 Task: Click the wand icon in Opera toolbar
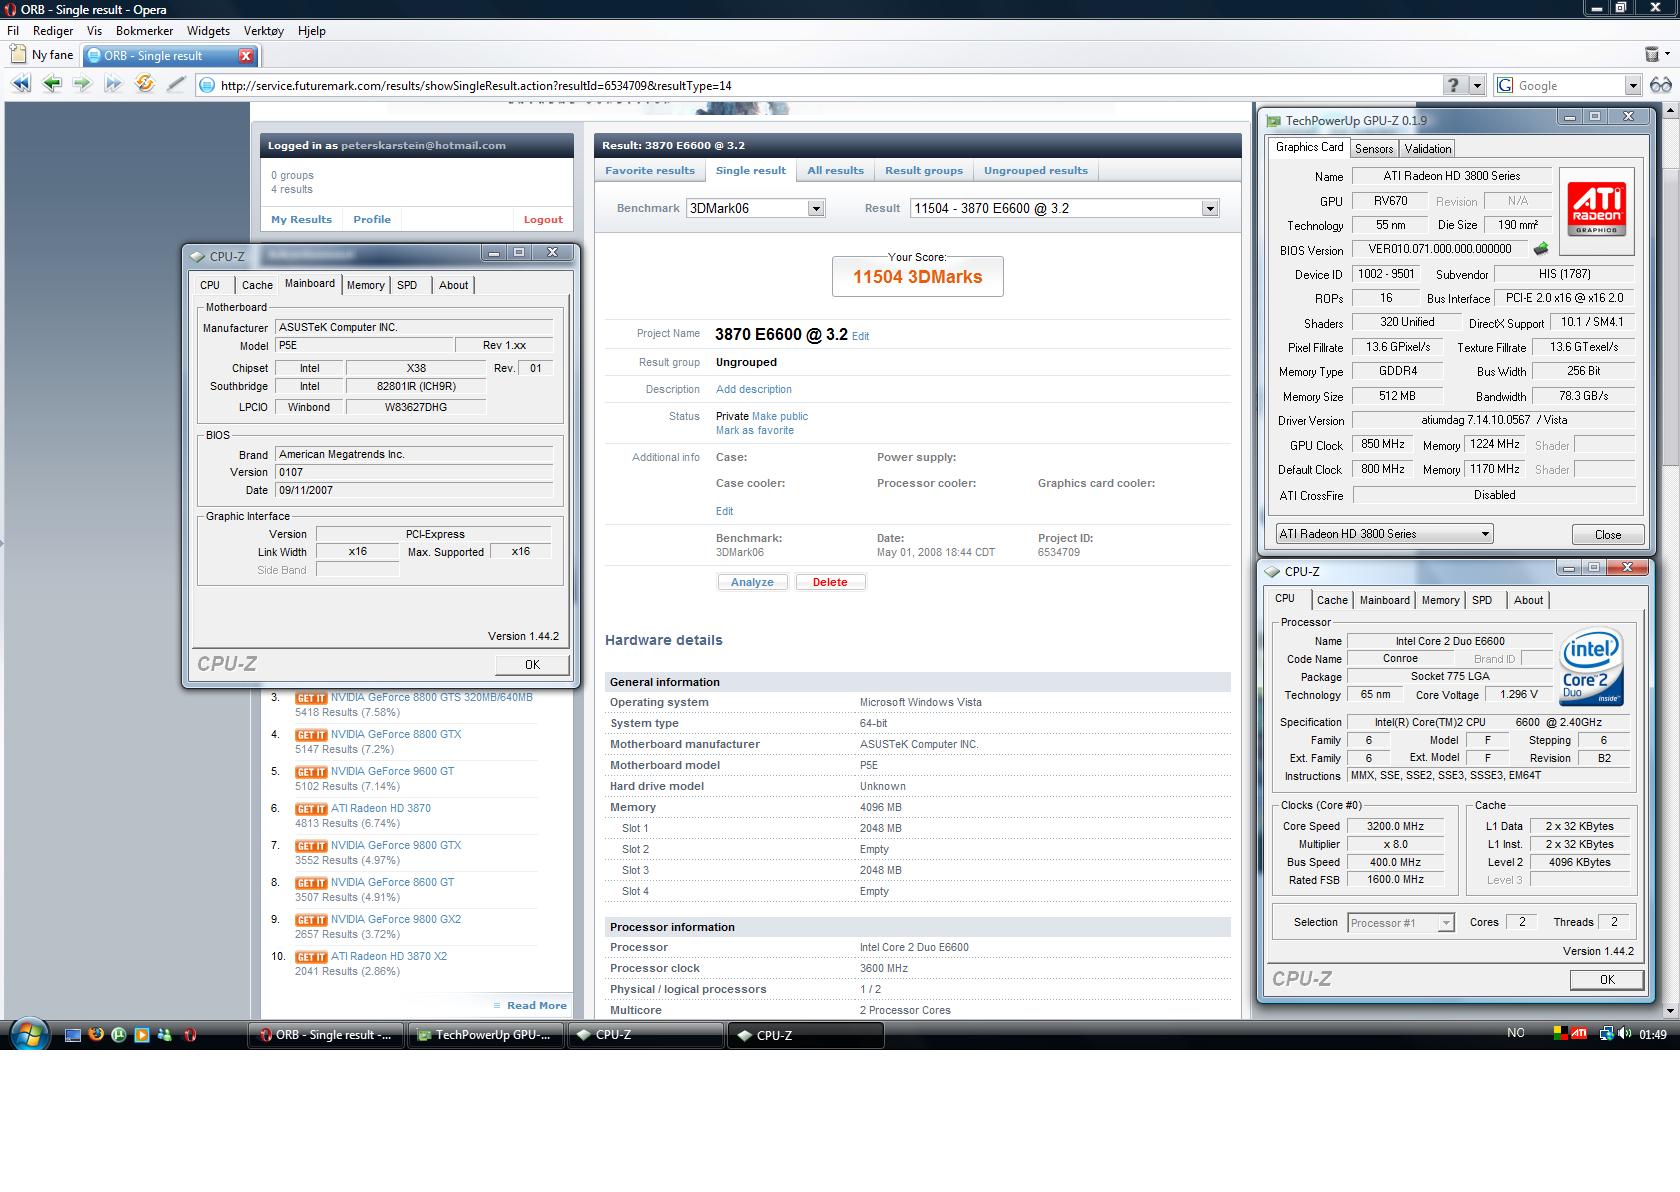tap(176, 85)
